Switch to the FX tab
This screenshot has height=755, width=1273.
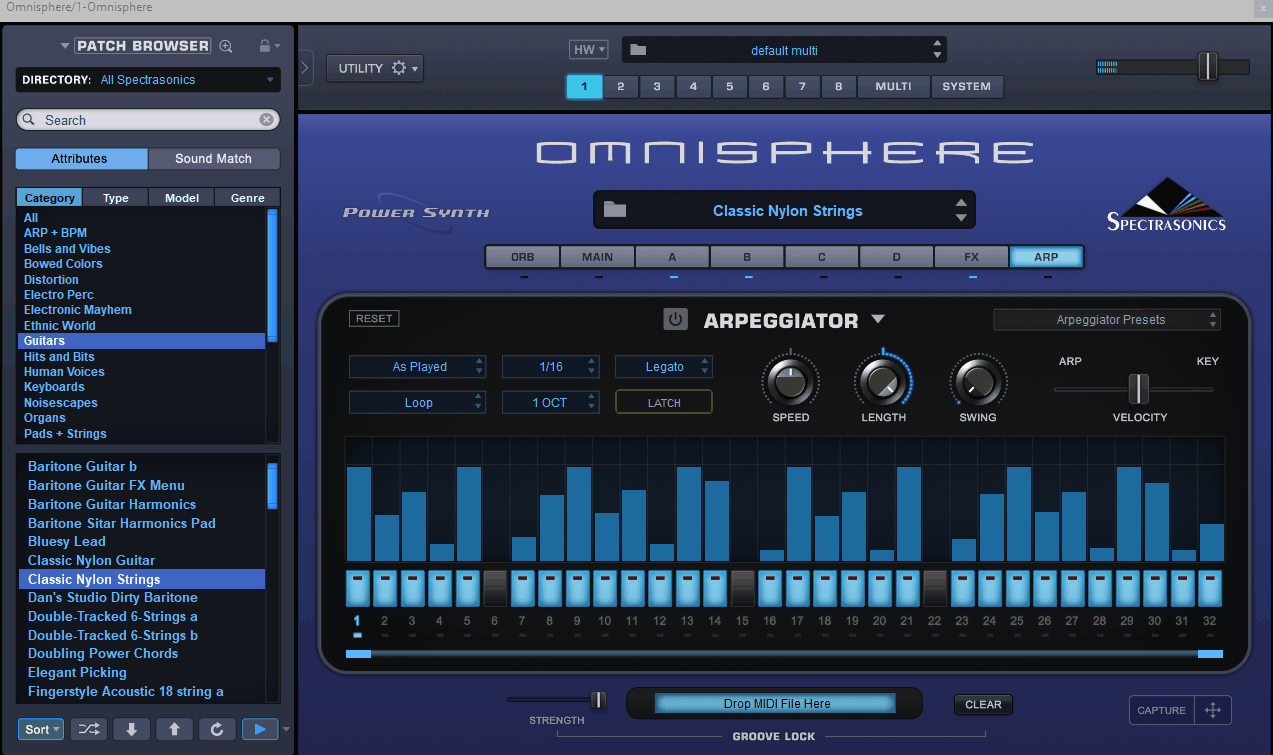971,257
